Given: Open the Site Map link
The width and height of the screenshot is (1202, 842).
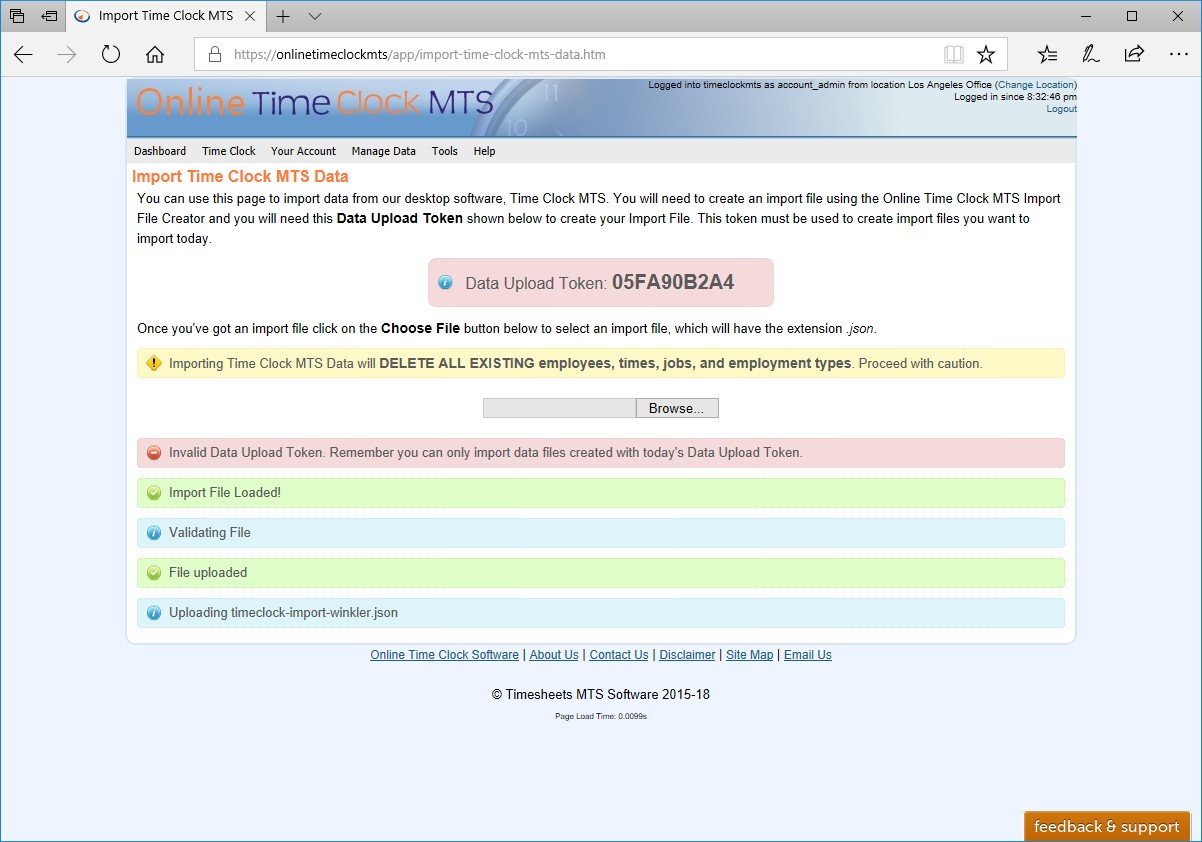Looking at the screenshot, I should click(x=750, y=655).
